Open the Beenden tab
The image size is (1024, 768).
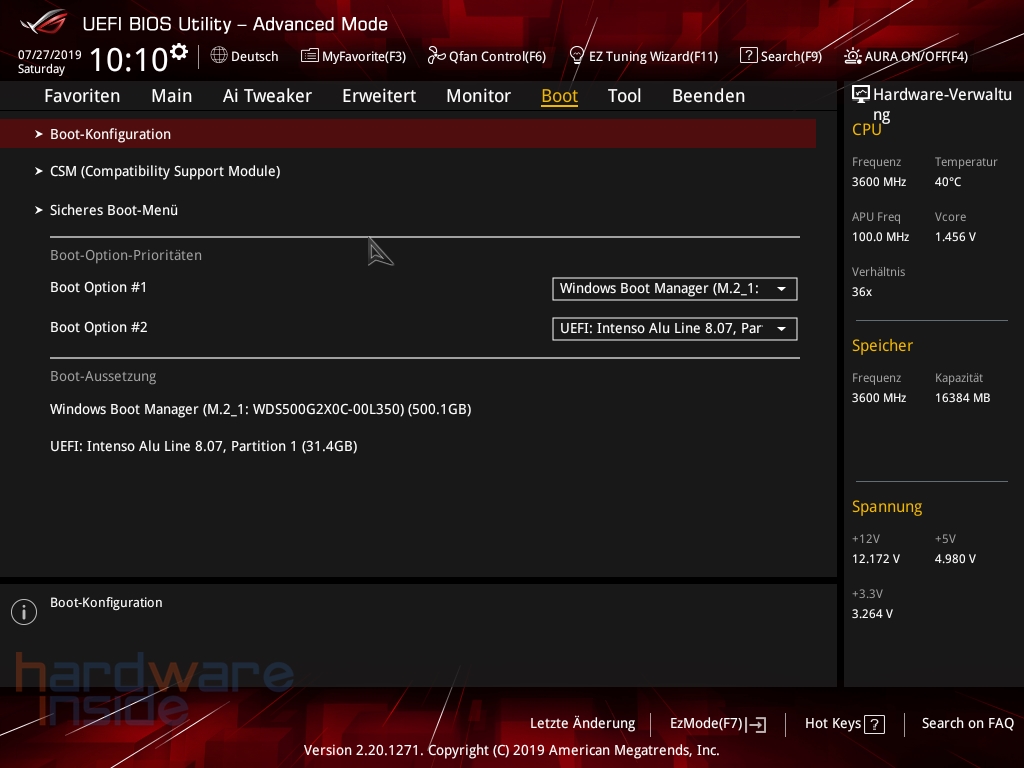709,96
